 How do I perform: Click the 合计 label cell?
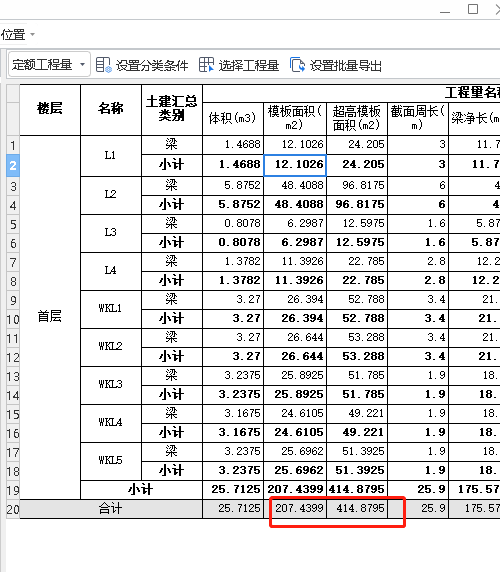pyautogui.click(x=111, y=509)
